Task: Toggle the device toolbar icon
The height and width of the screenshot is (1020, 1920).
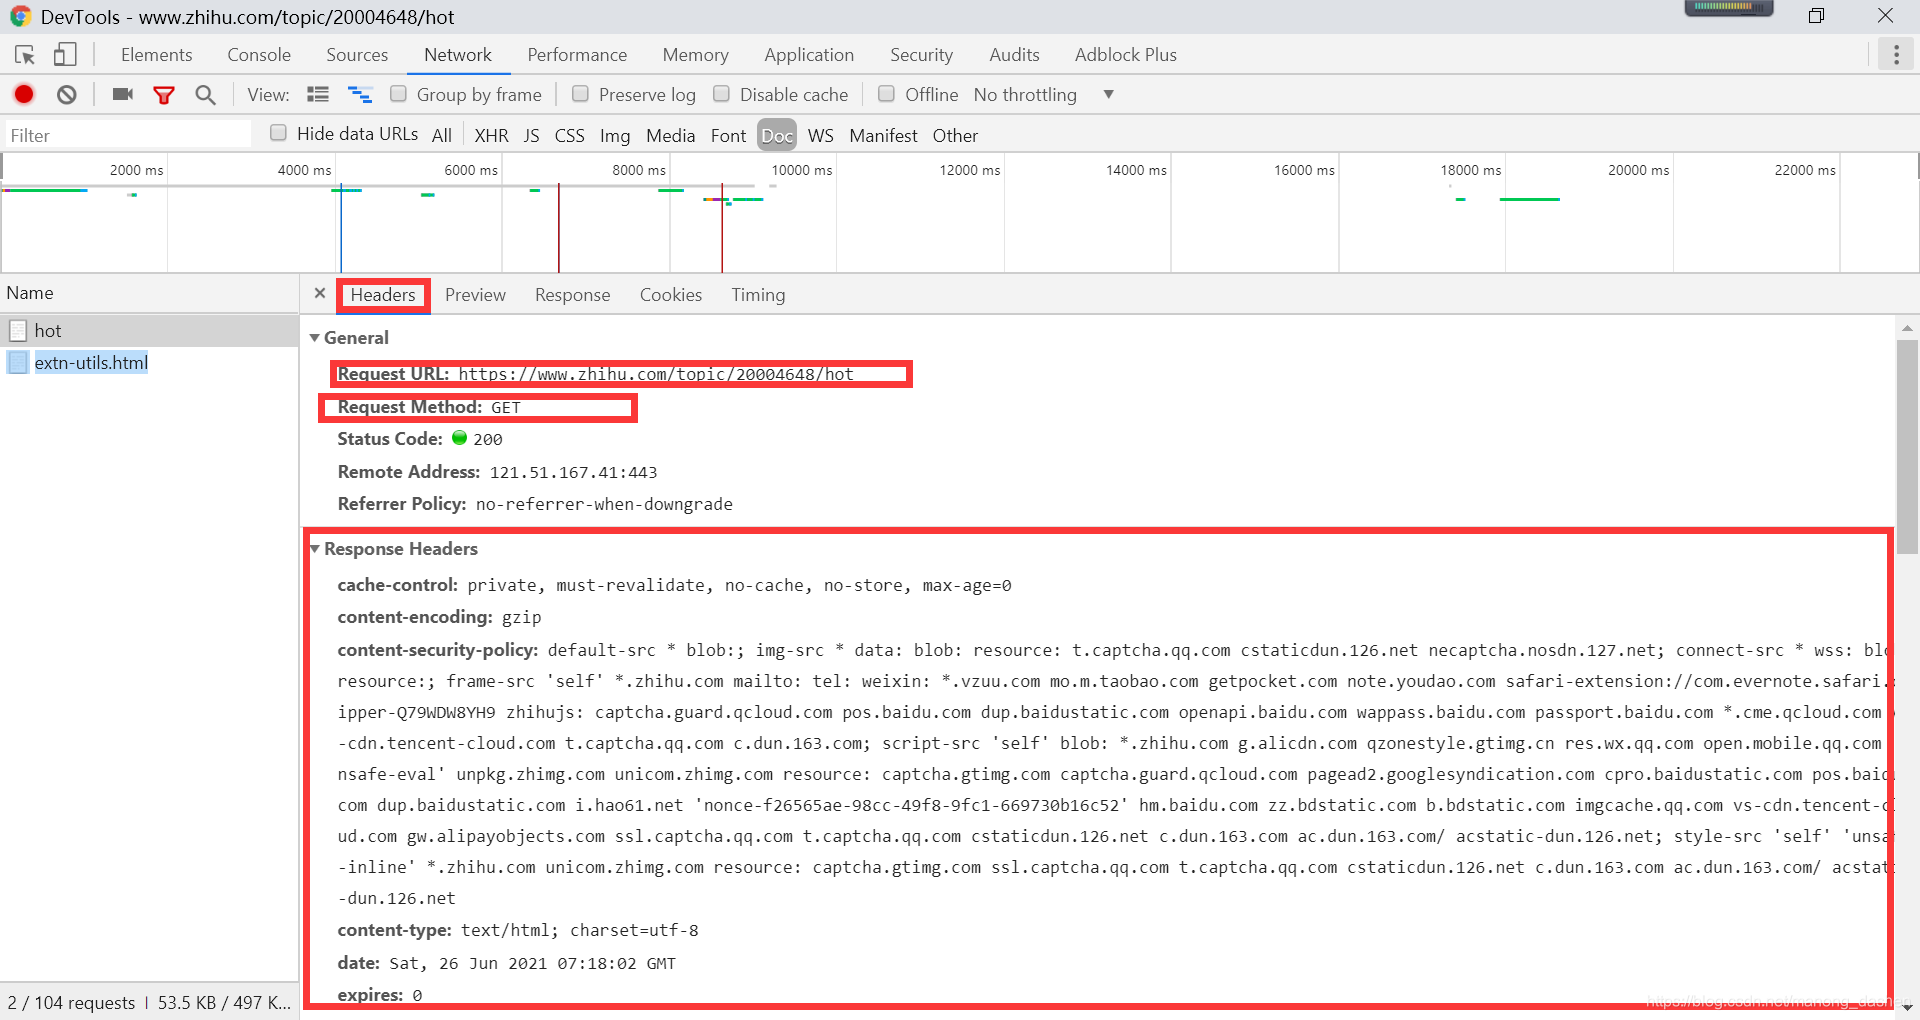Action: click(x=65, y=55)
